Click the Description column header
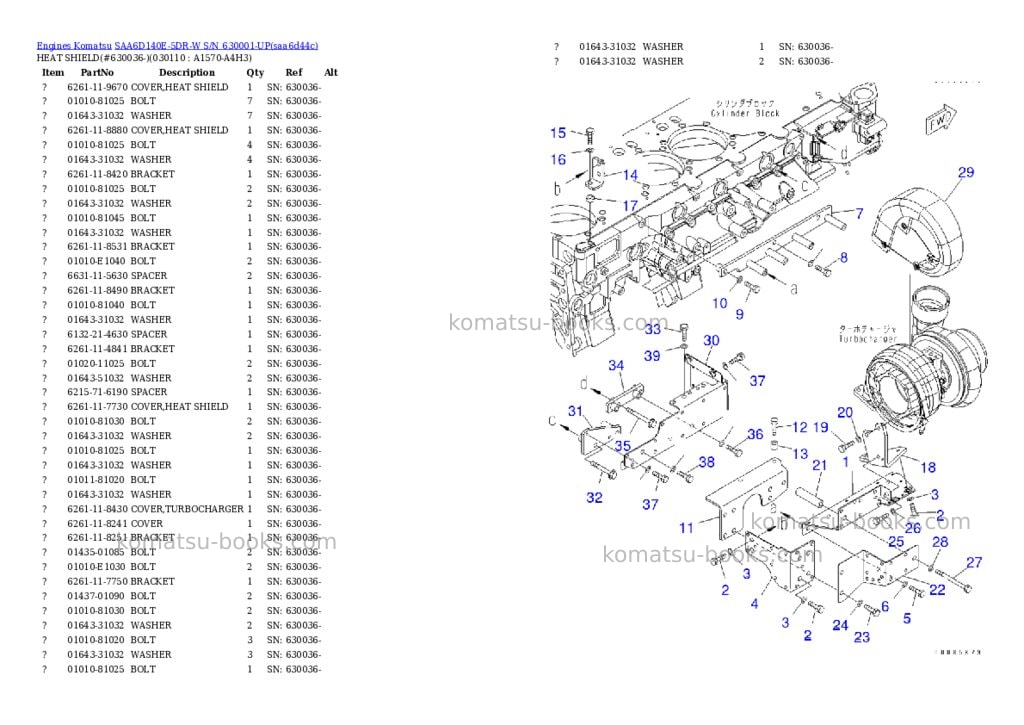 [x=186, y=72]
